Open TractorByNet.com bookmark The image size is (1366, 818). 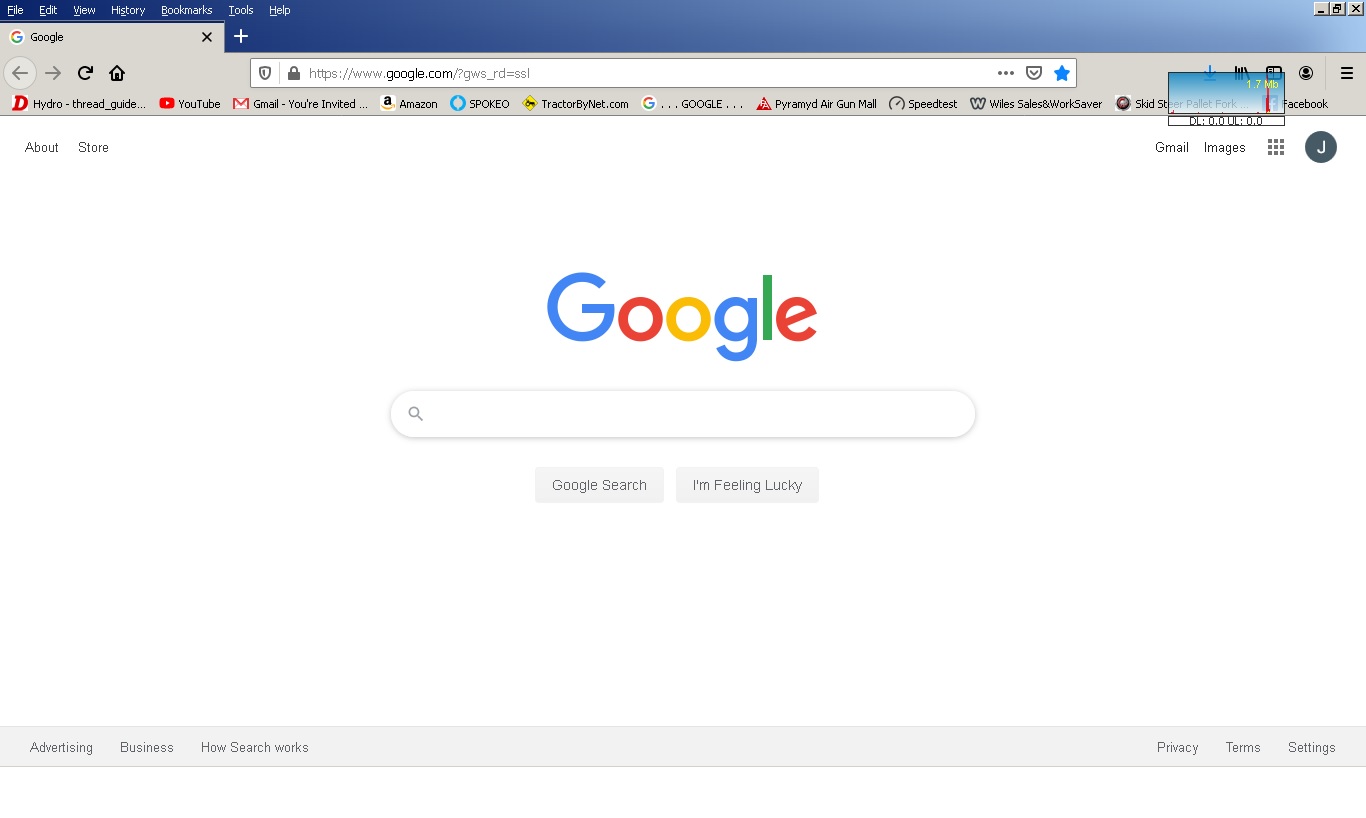575,103
